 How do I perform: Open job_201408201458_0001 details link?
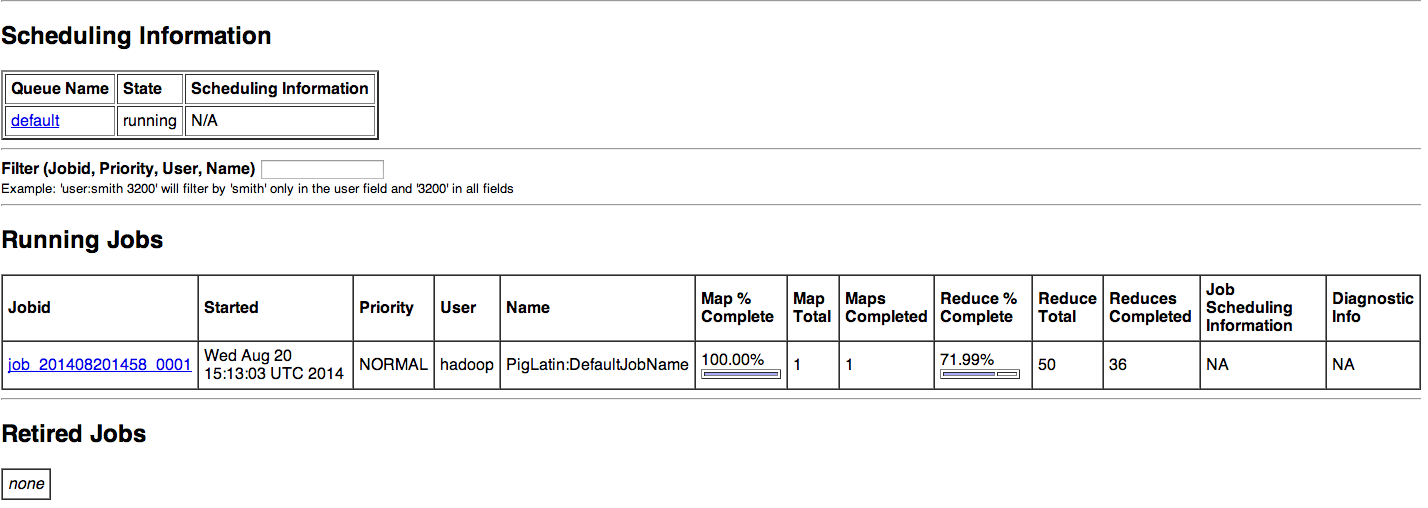(99, 365)
